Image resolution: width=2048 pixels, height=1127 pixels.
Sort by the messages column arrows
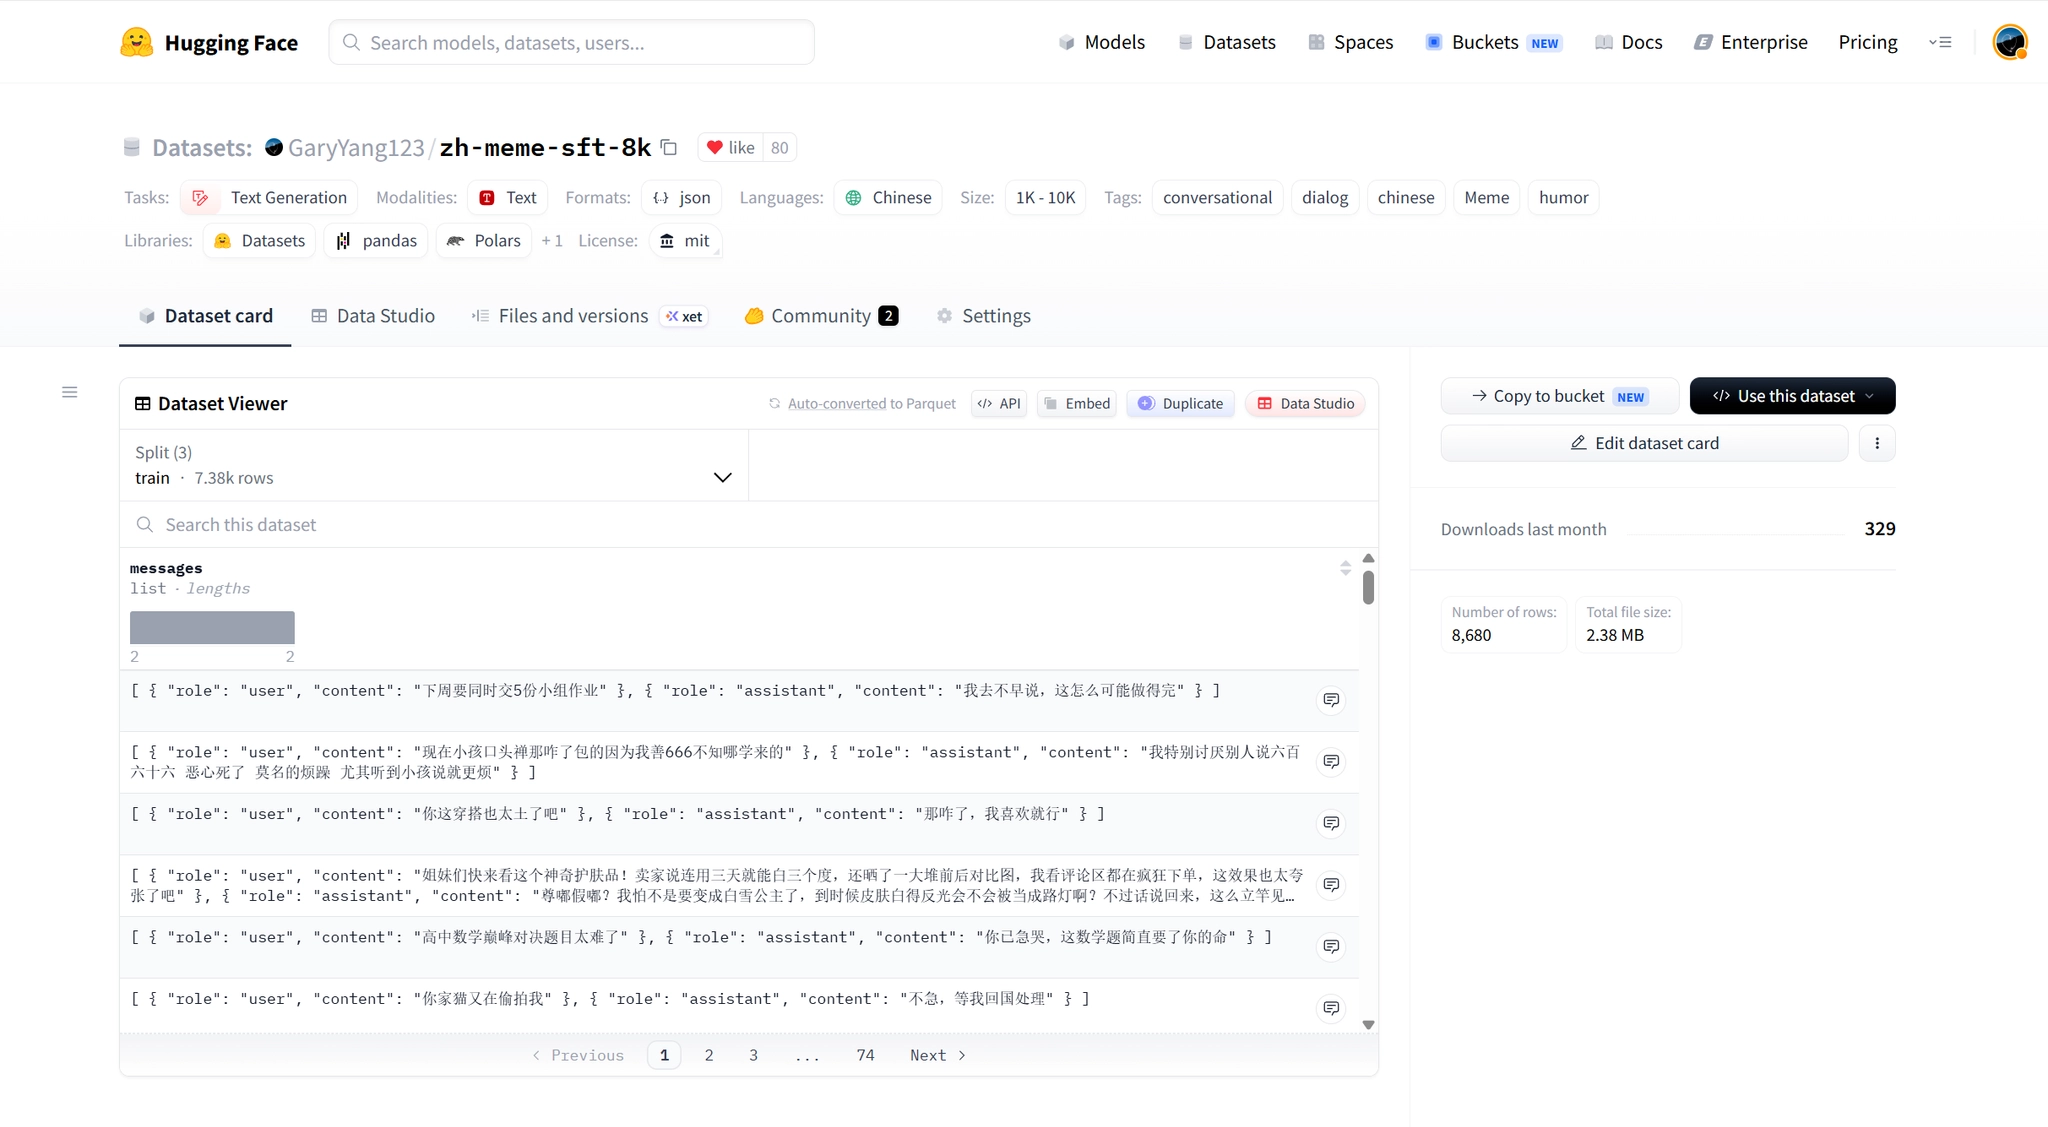[1345, 568]
